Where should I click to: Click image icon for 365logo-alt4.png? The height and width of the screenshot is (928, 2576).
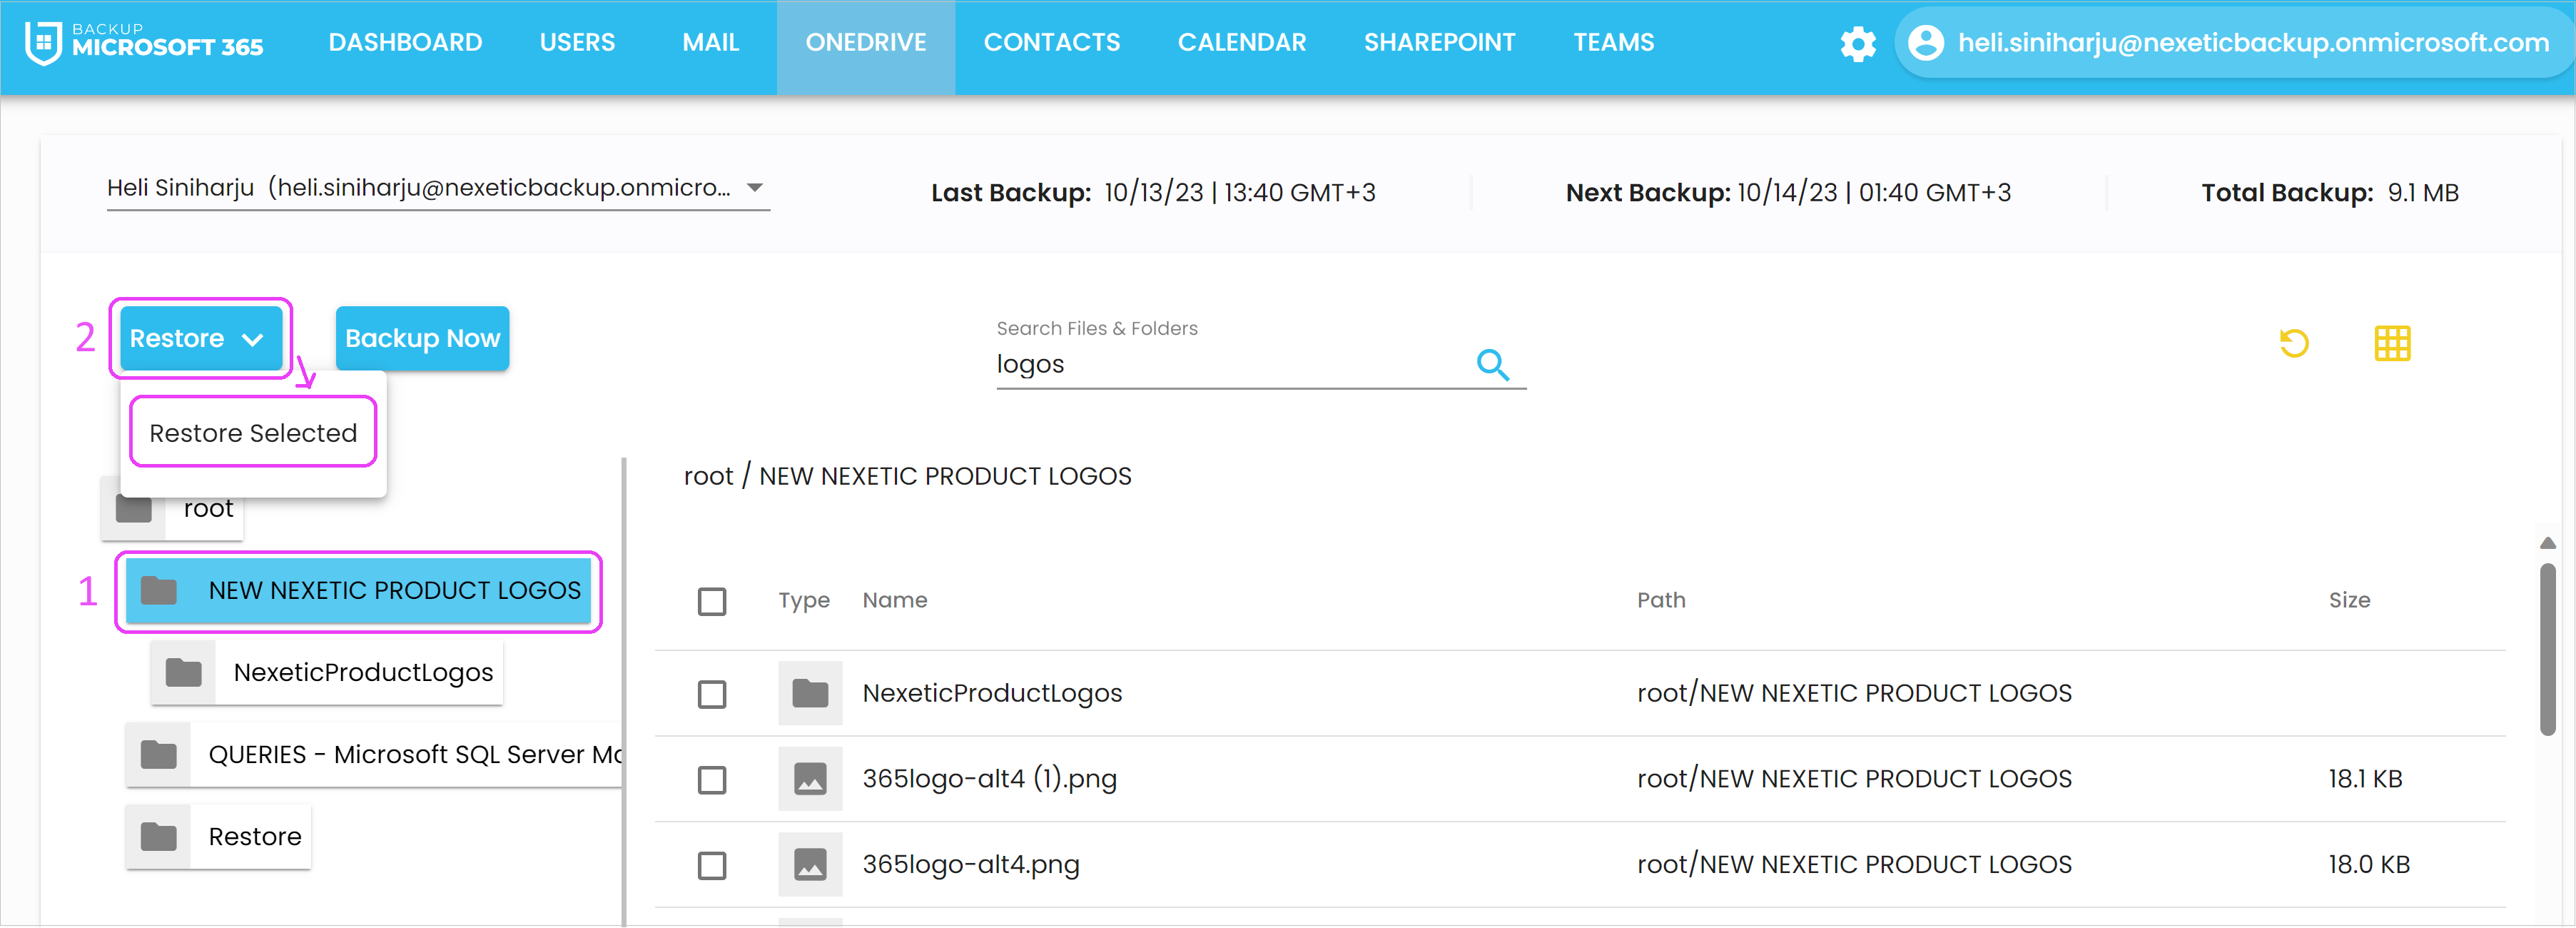[x=810, y=865]
